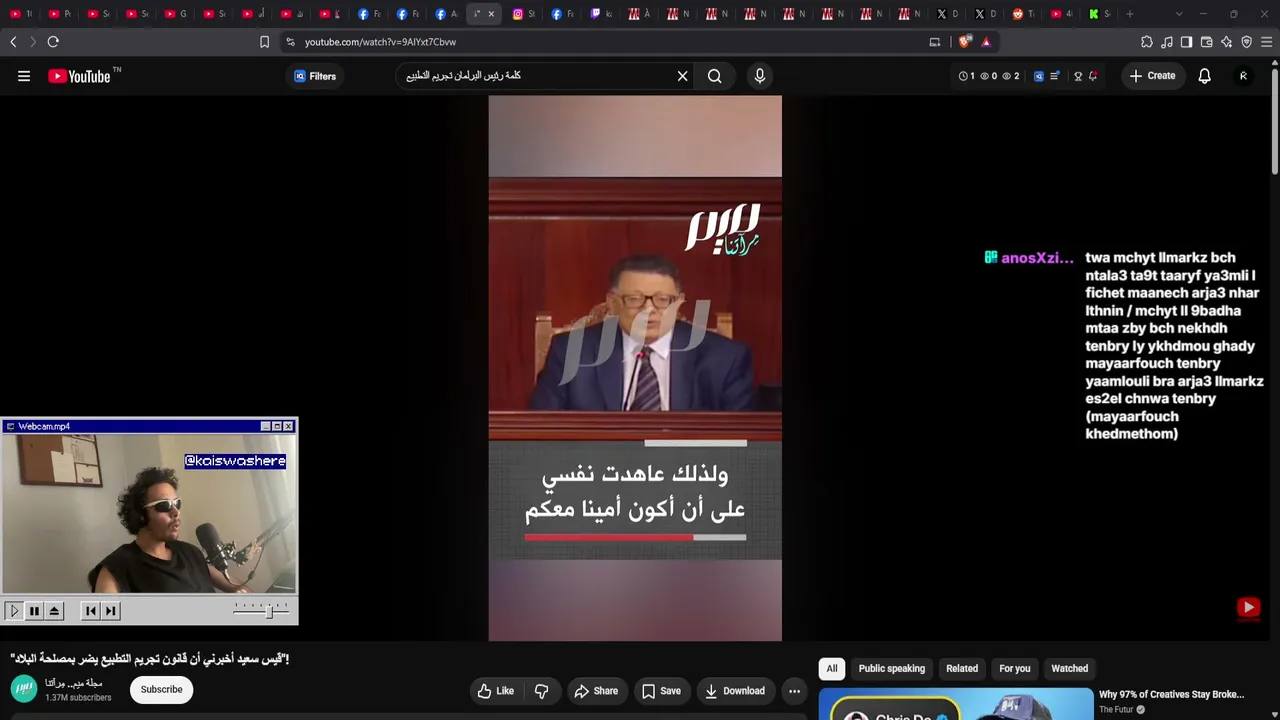Download the video
The height and width of the screenshot is (720, 1280).
point(735,691)
